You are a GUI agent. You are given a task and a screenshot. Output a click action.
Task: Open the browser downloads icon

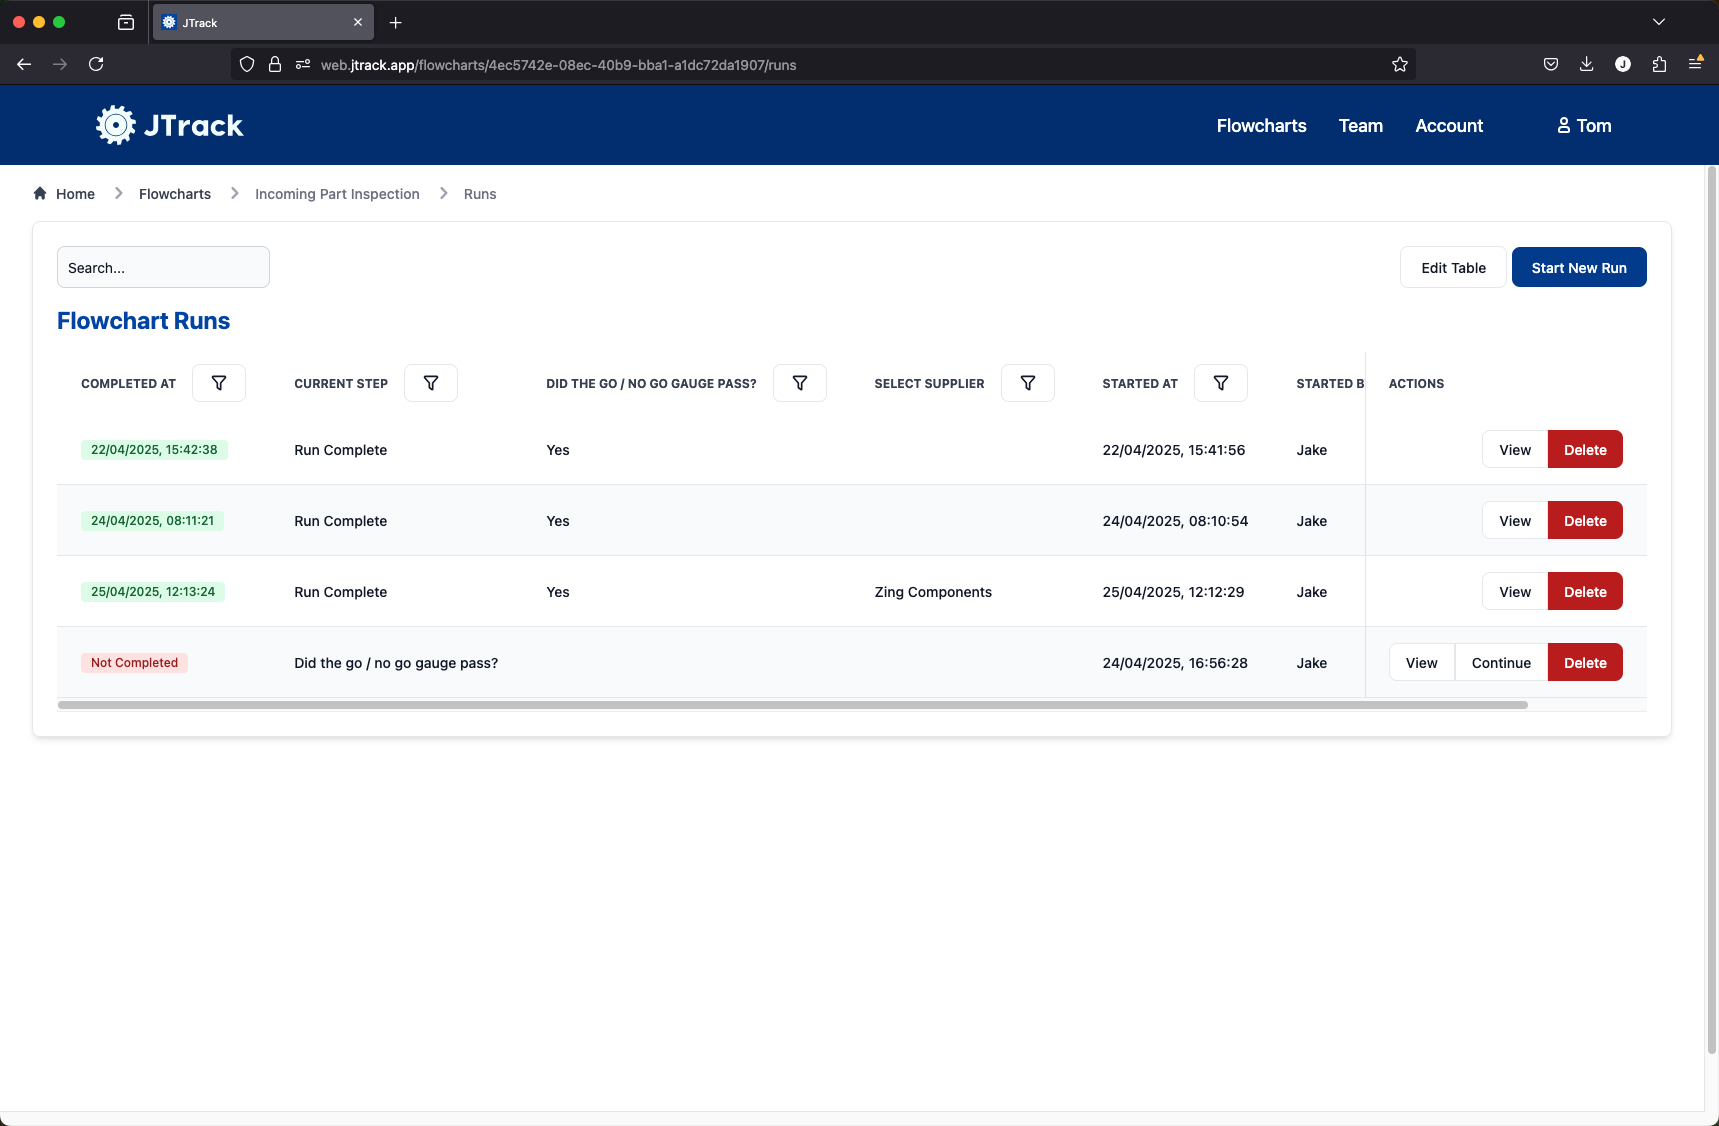[1586, 64]
